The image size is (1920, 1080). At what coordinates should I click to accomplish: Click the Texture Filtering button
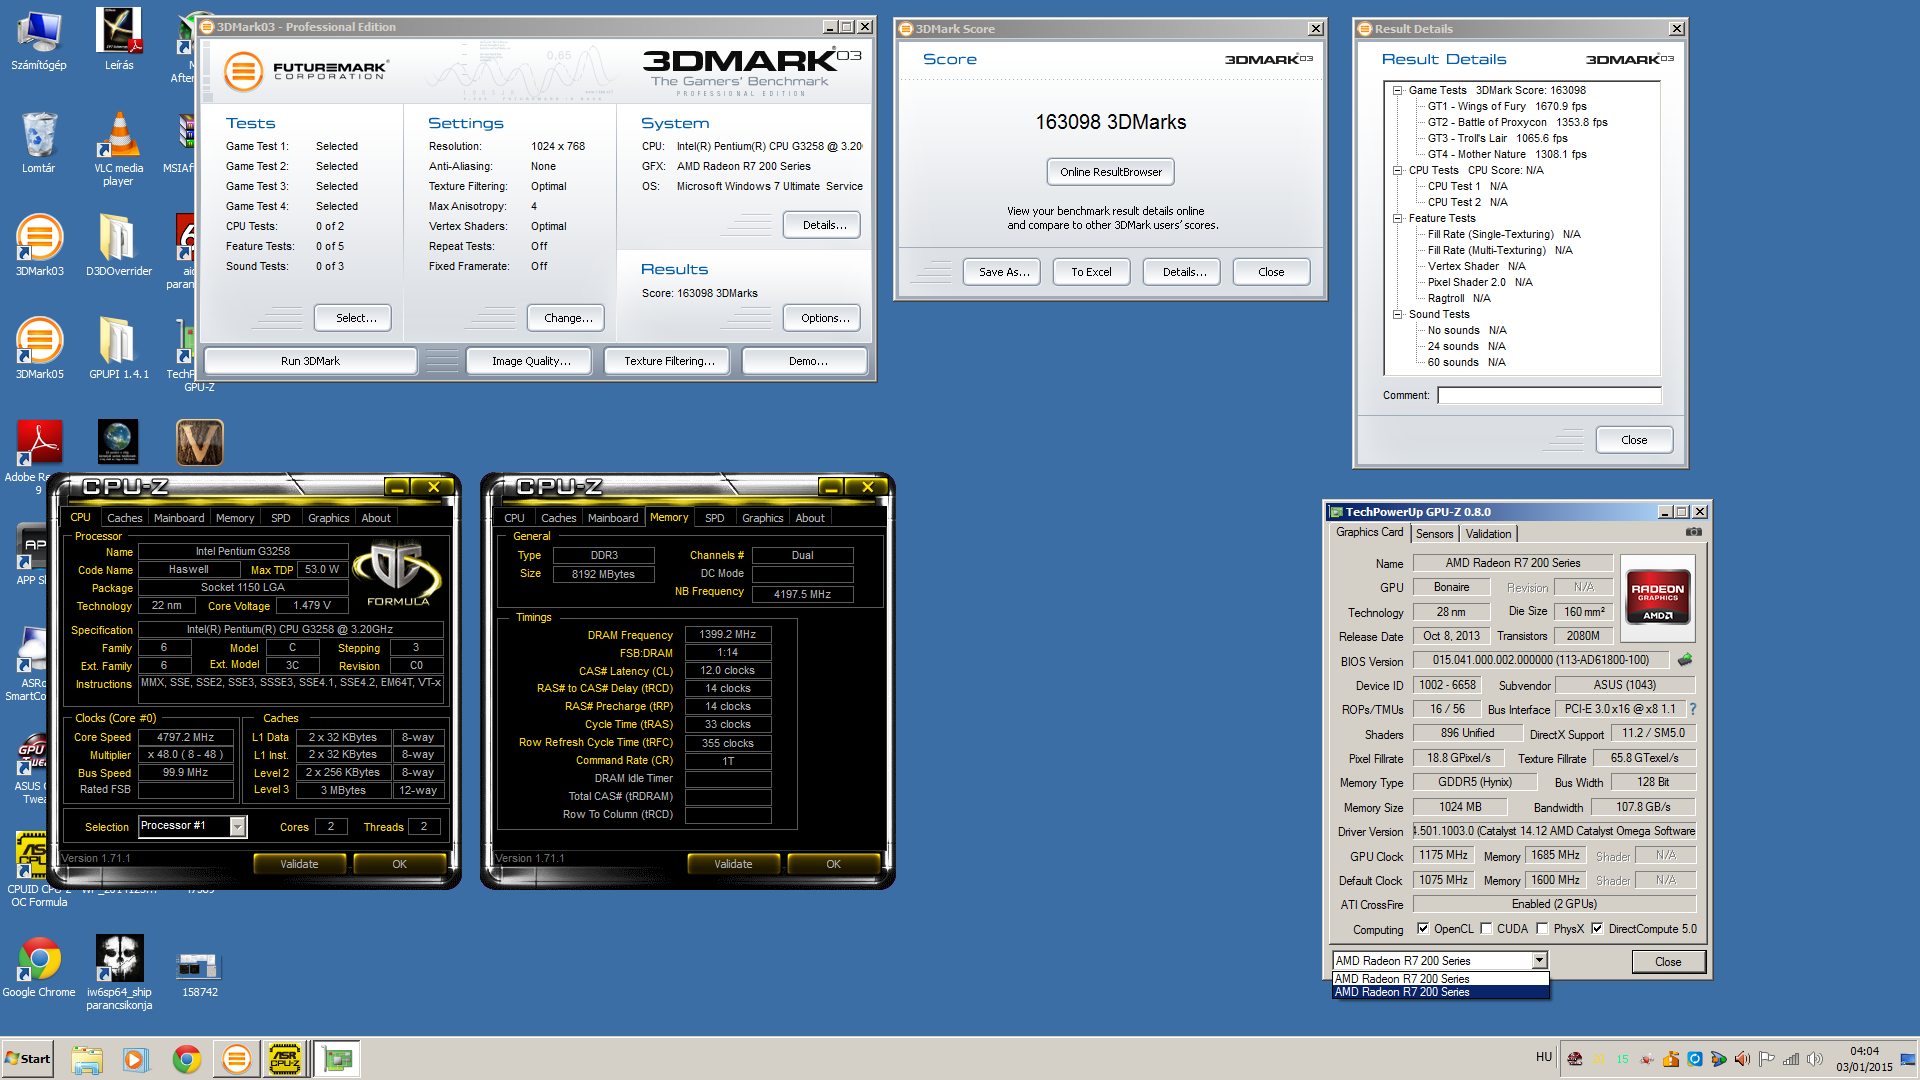point(669,361)
